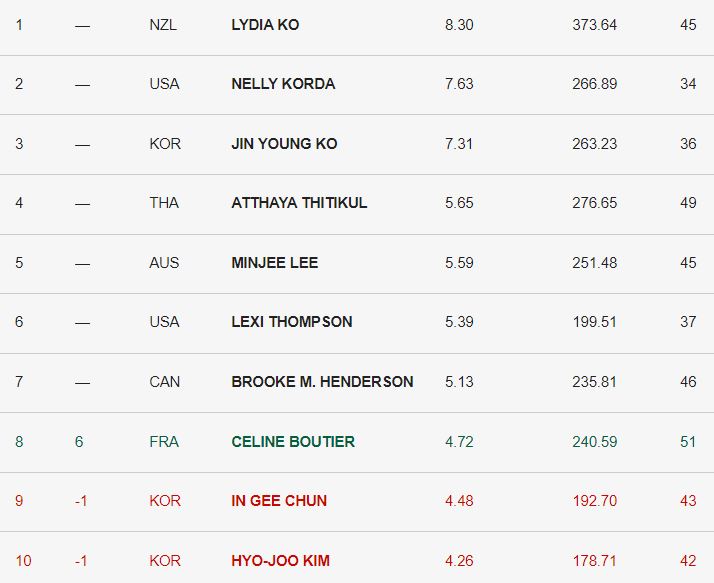Click events played 49 value
Screen dimensions: 714x583
tap(688, 203)
